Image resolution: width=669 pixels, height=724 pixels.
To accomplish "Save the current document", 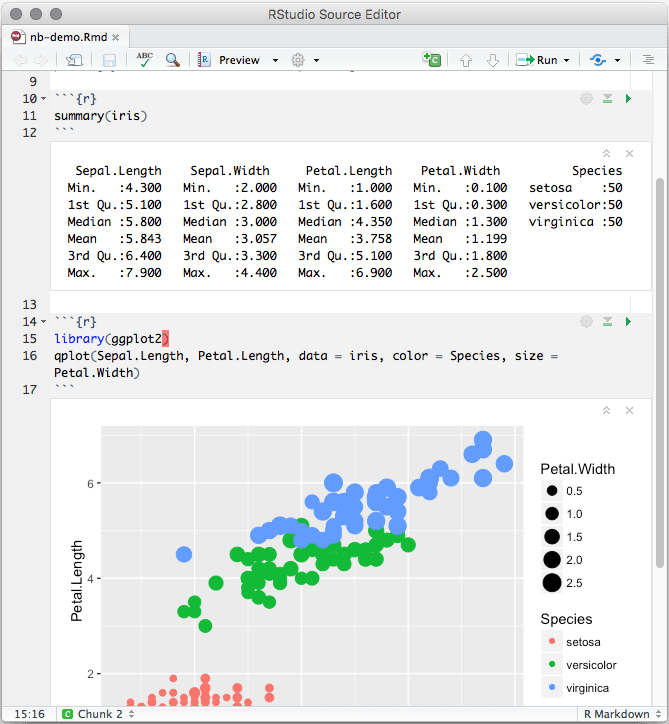I will pos(109,60).
